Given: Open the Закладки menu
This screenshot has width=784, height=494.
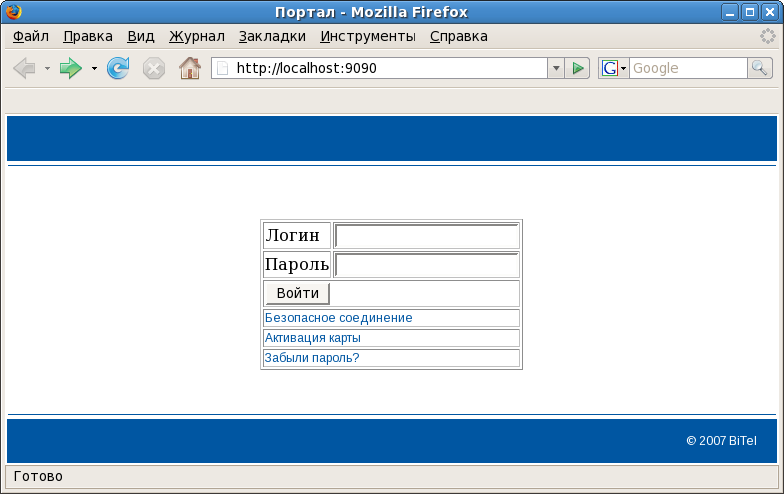Looking at the screenshot, I should tap(272, 36).
